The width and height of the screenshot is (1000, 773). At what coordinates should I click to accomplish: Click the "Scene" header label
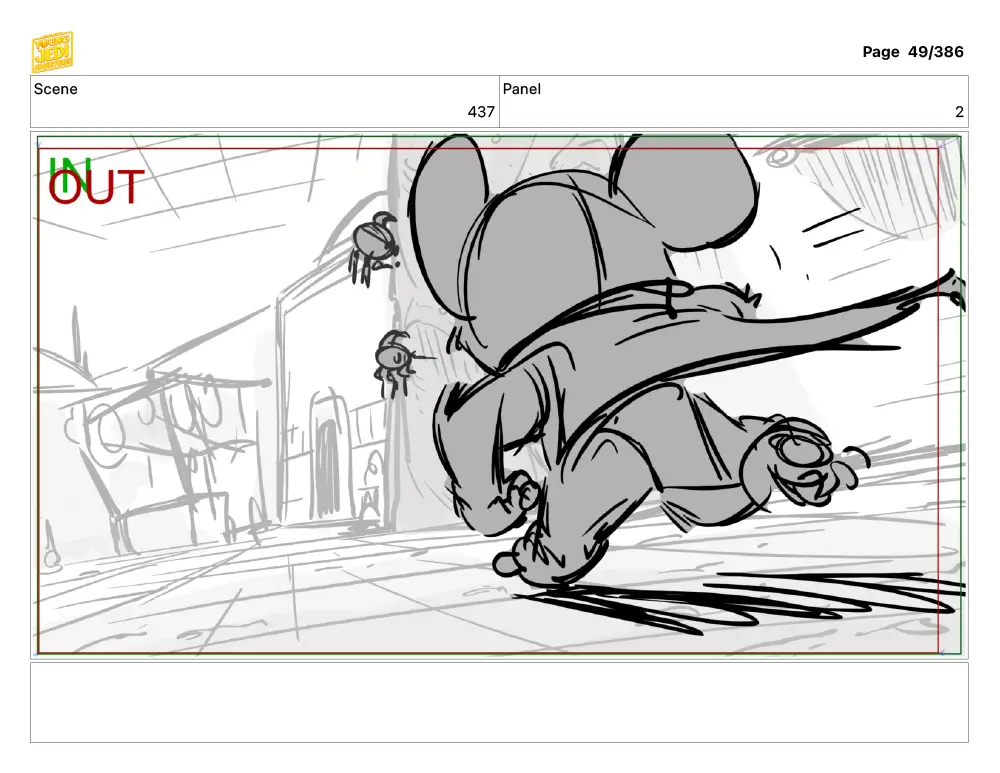pos(55,89)
